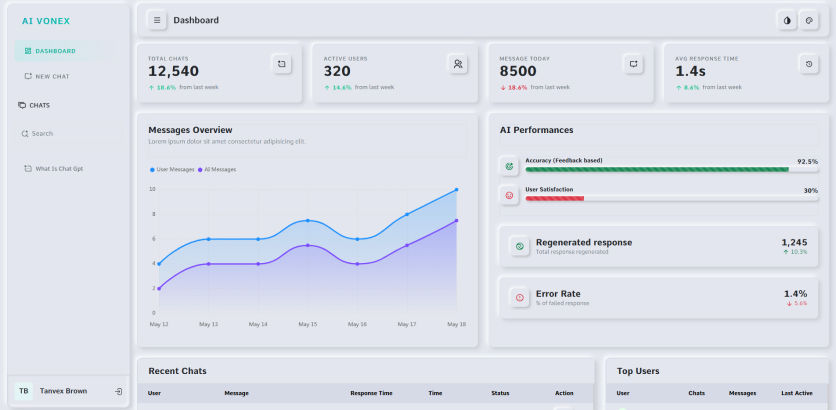836x410 pixels.
Task: Click the Error Rate warning icon
Action: pos(519,298)
